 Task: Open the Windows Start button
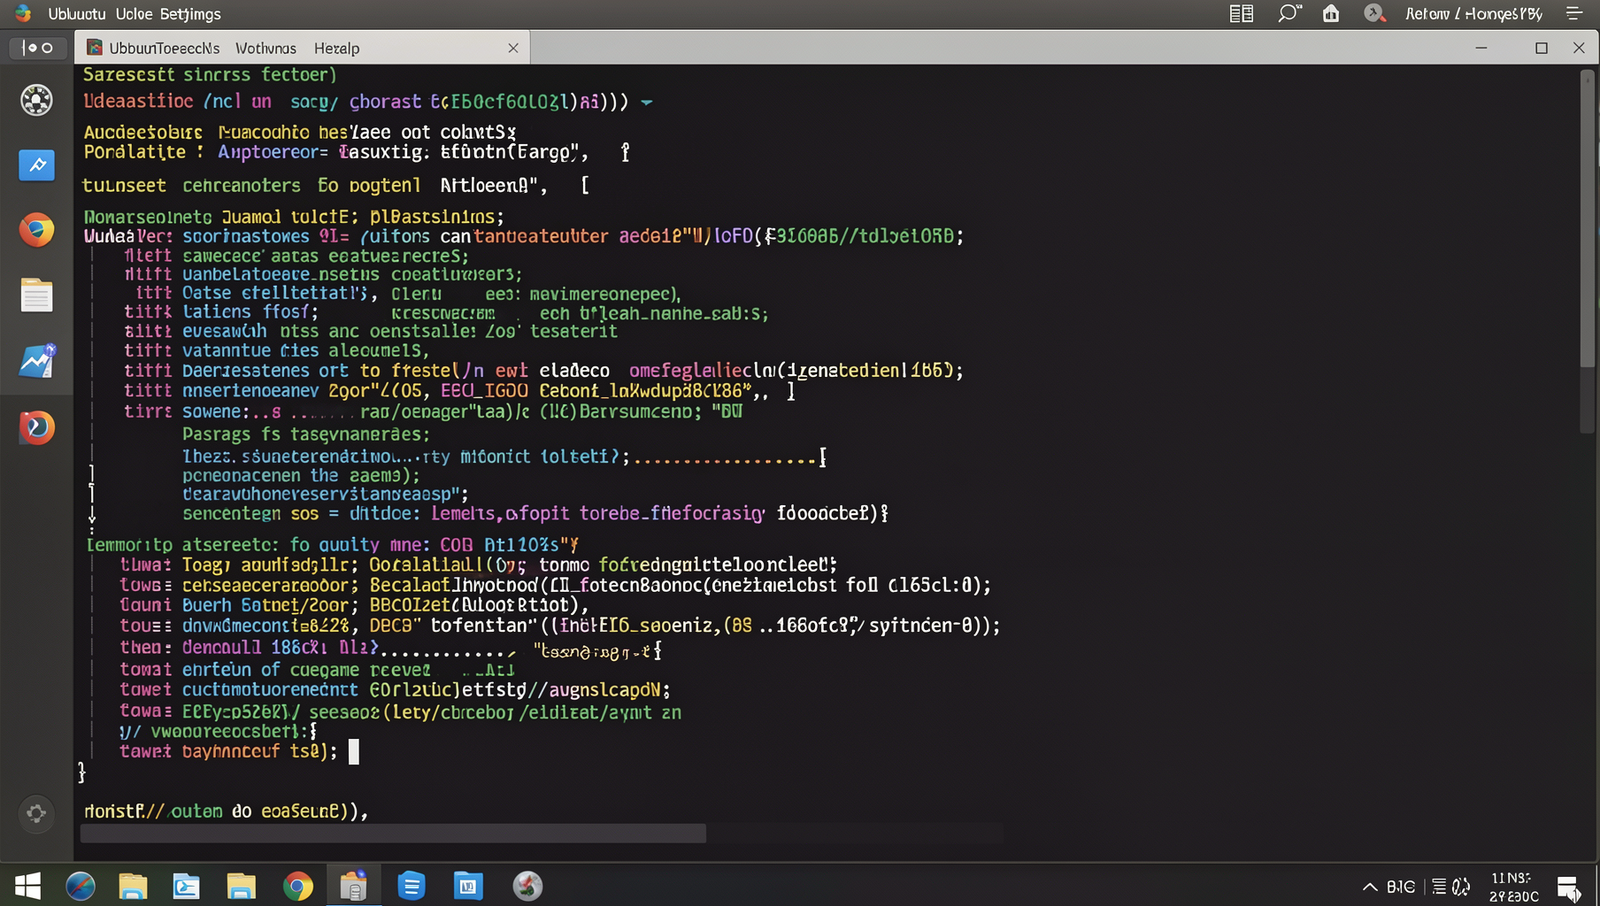28,886
